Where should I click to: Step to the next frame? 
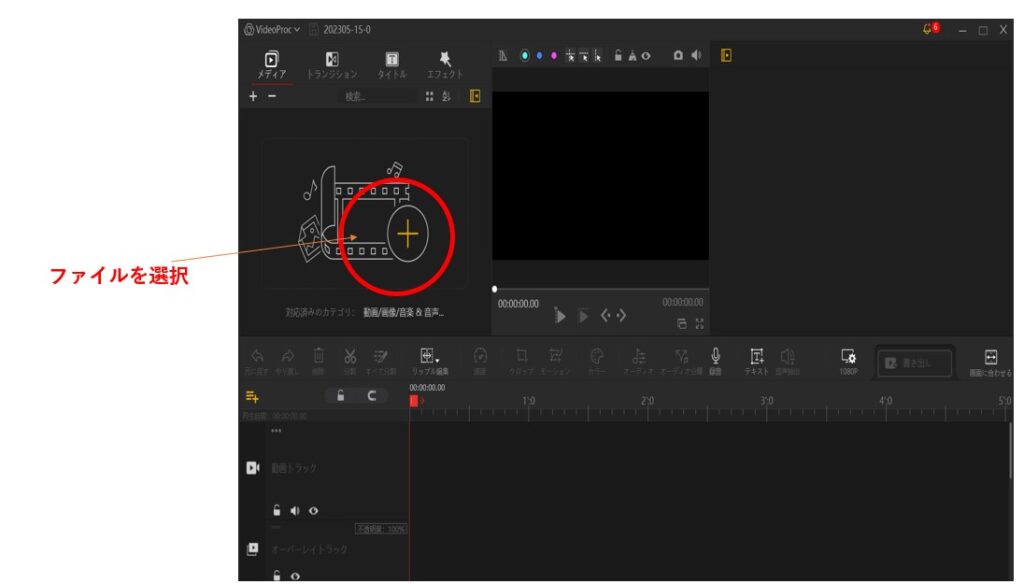pyautogui.click(x=621, y=316)
